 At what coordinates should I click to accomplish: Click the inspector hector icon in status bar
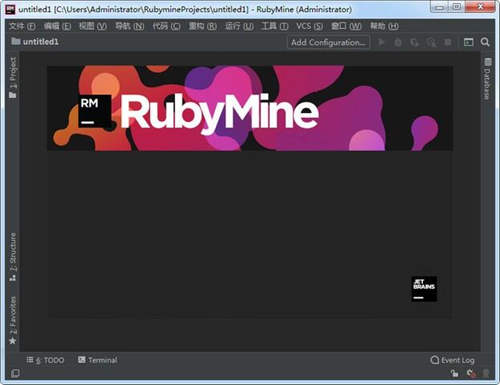[x=486, y=374]
